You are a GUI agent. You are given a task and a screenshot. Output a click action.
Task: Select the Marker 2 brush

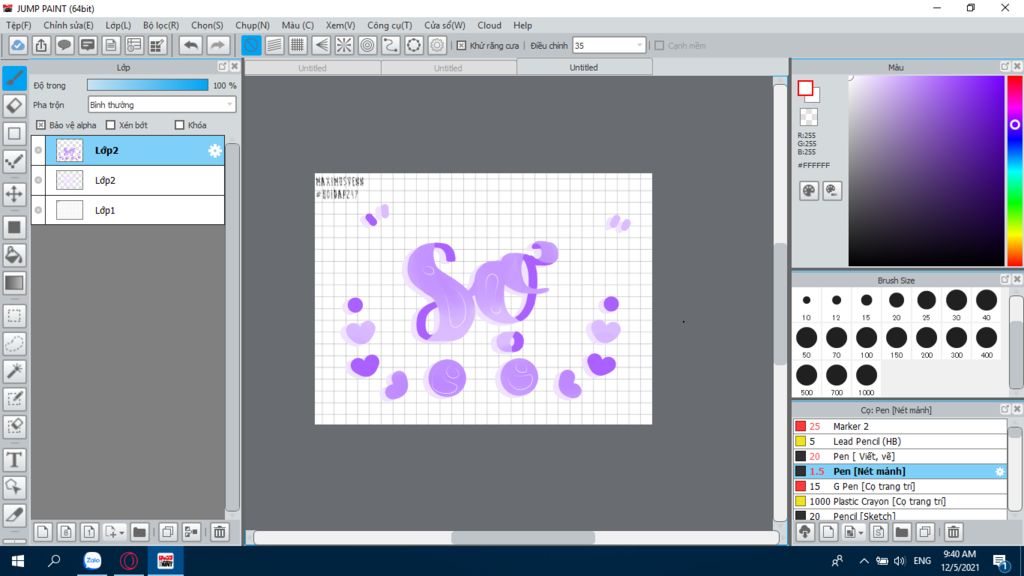(x=900, y=426)
